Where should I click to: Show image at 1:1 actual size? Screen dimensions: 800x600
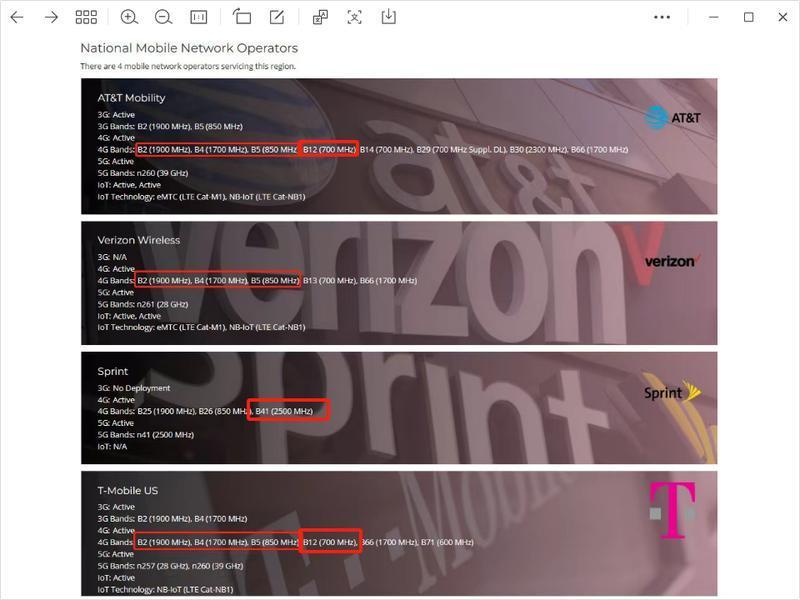pos(199,17)
